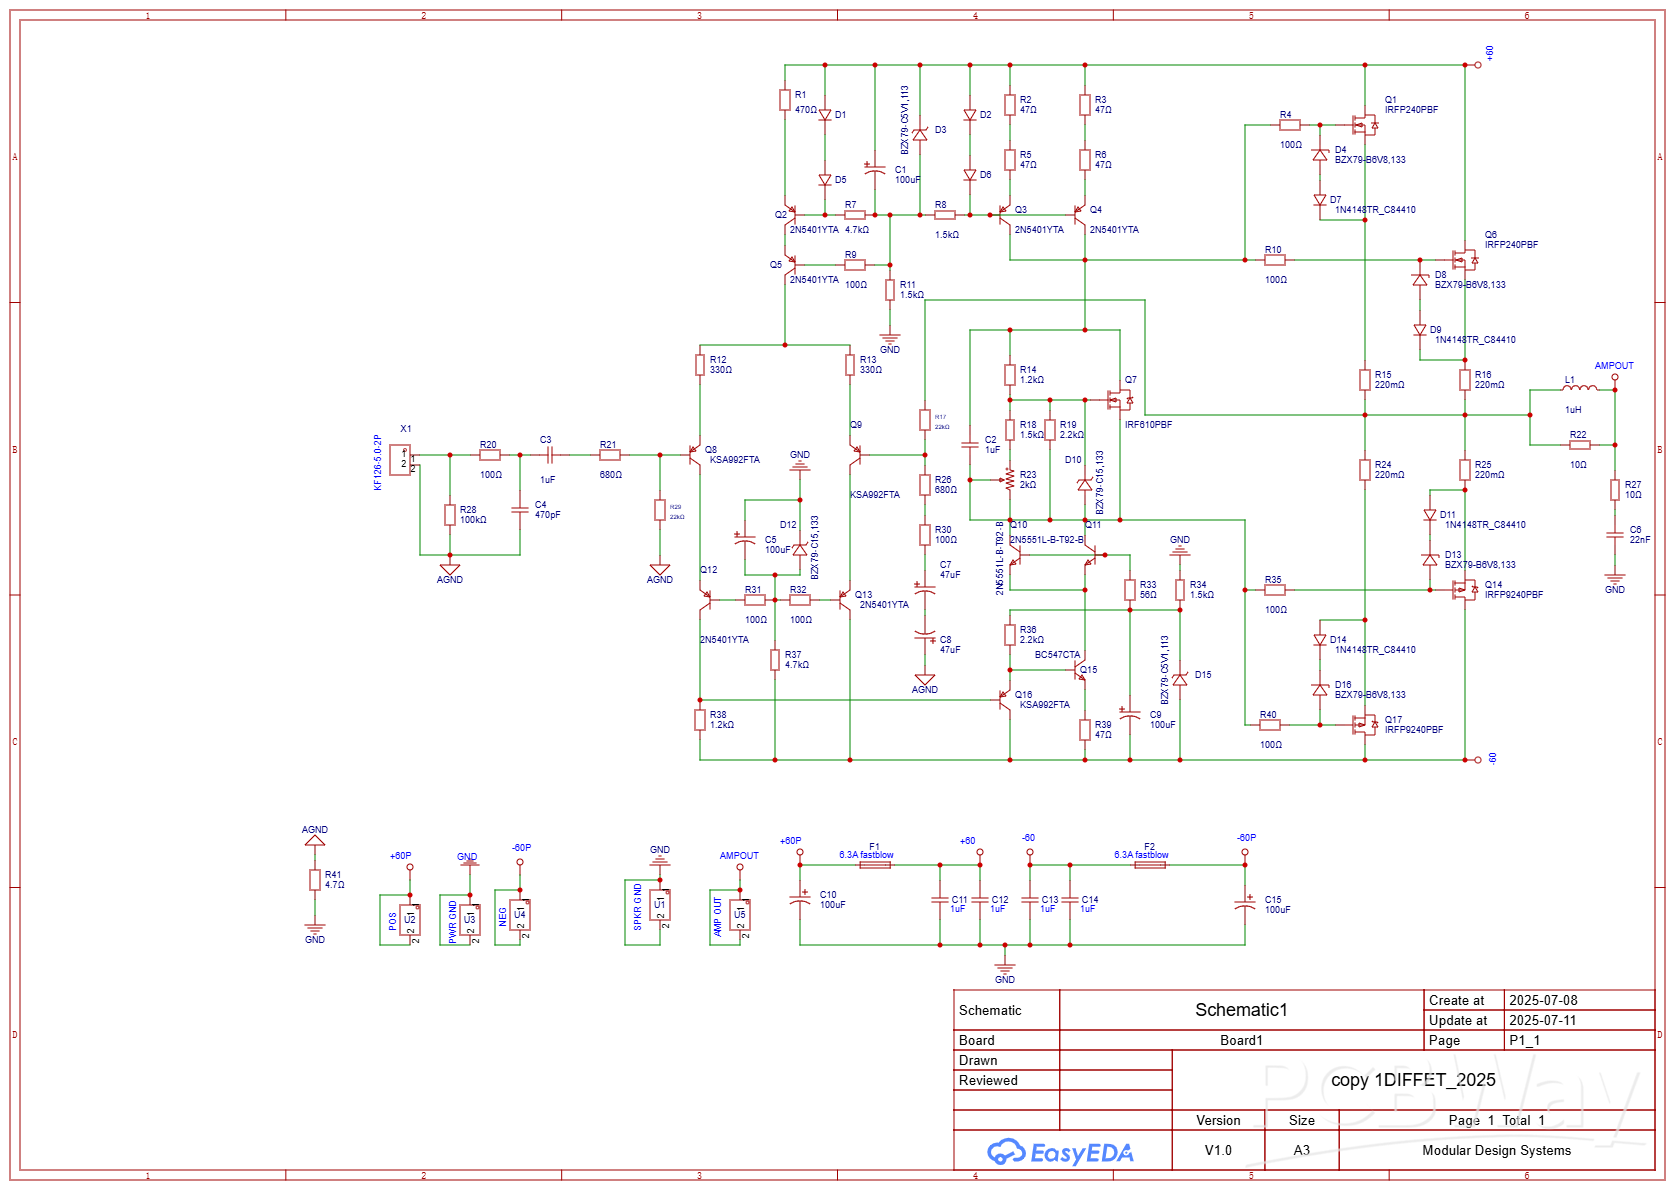The height and width of the screenshot is (1190, 1675).
Task: Click the Q7 IRF610PBF transistor symbol
Action: tap(1120, 400)
